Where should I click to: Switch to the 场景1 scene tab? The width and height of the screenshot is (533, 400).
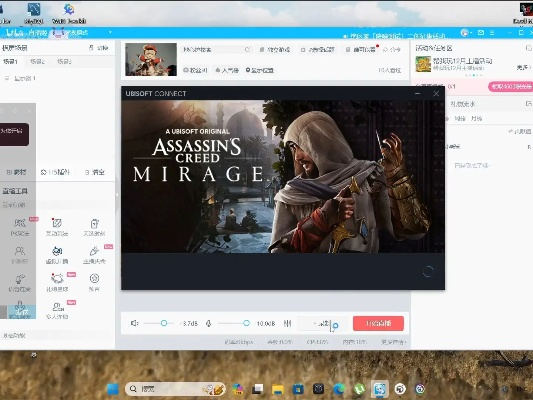point(11,62)
